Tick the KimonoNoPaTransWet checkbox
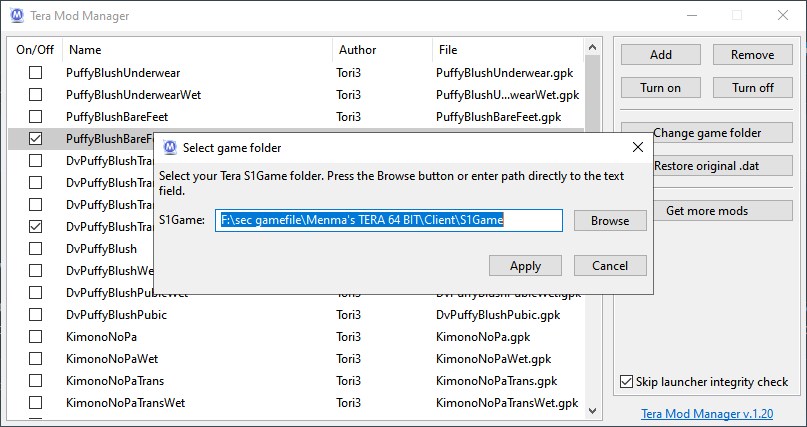 (x=36, y=403)
